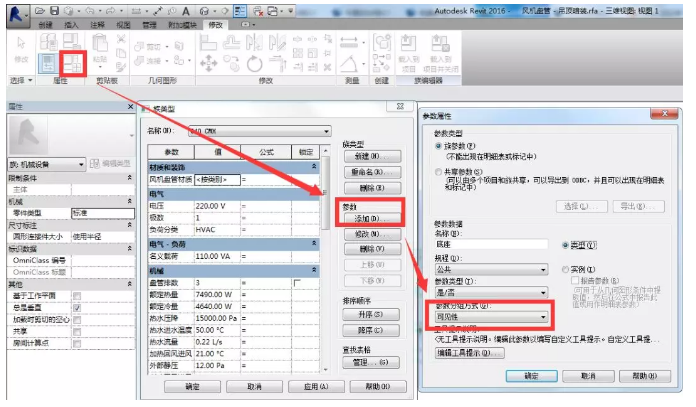Click the 升序 (Ascending) sort button
The width and height of the screenshot is (696, 407).
(371, 314)
